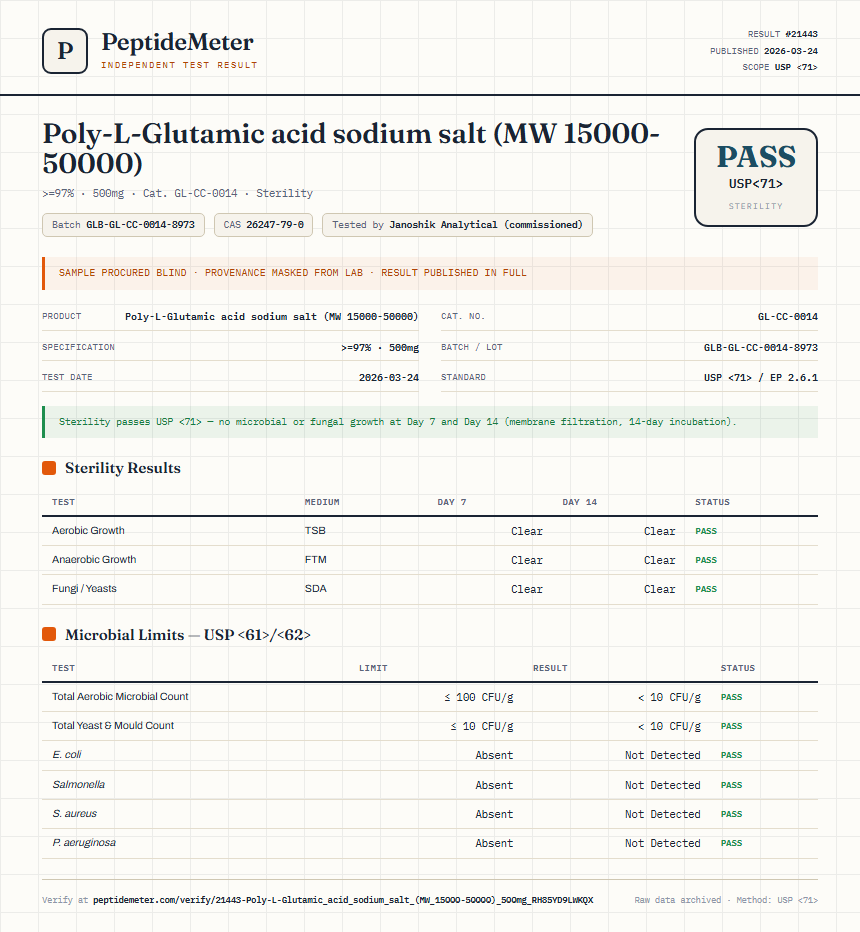860x932 pixels.
Task: Click the Microbial Limits — USP <61>/<62> heading
Action: click(188, 635)
